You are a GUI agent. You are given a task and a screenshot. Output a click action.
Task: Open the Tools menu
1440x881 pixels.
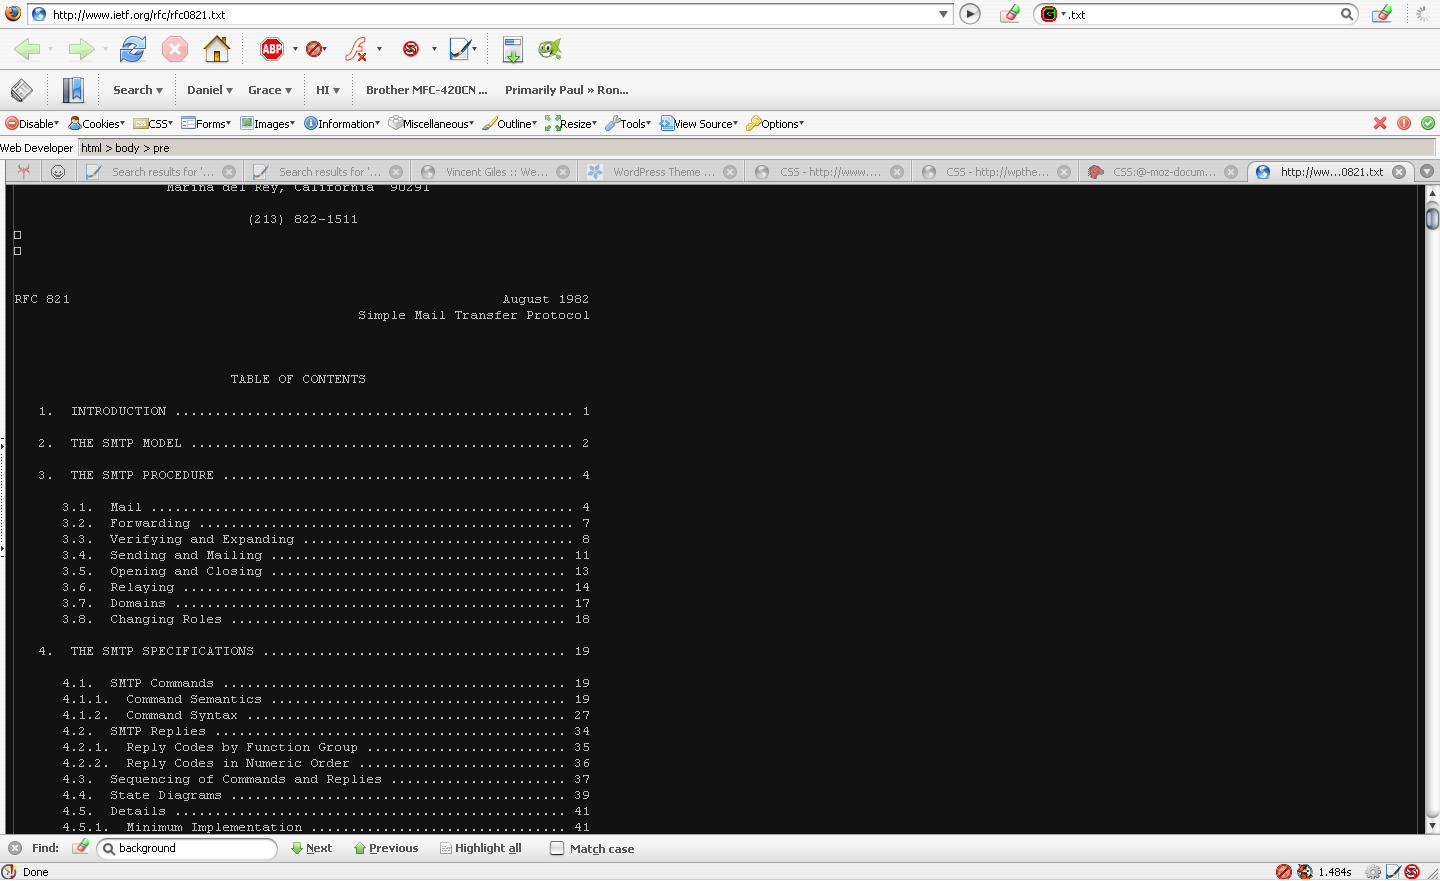628,124
